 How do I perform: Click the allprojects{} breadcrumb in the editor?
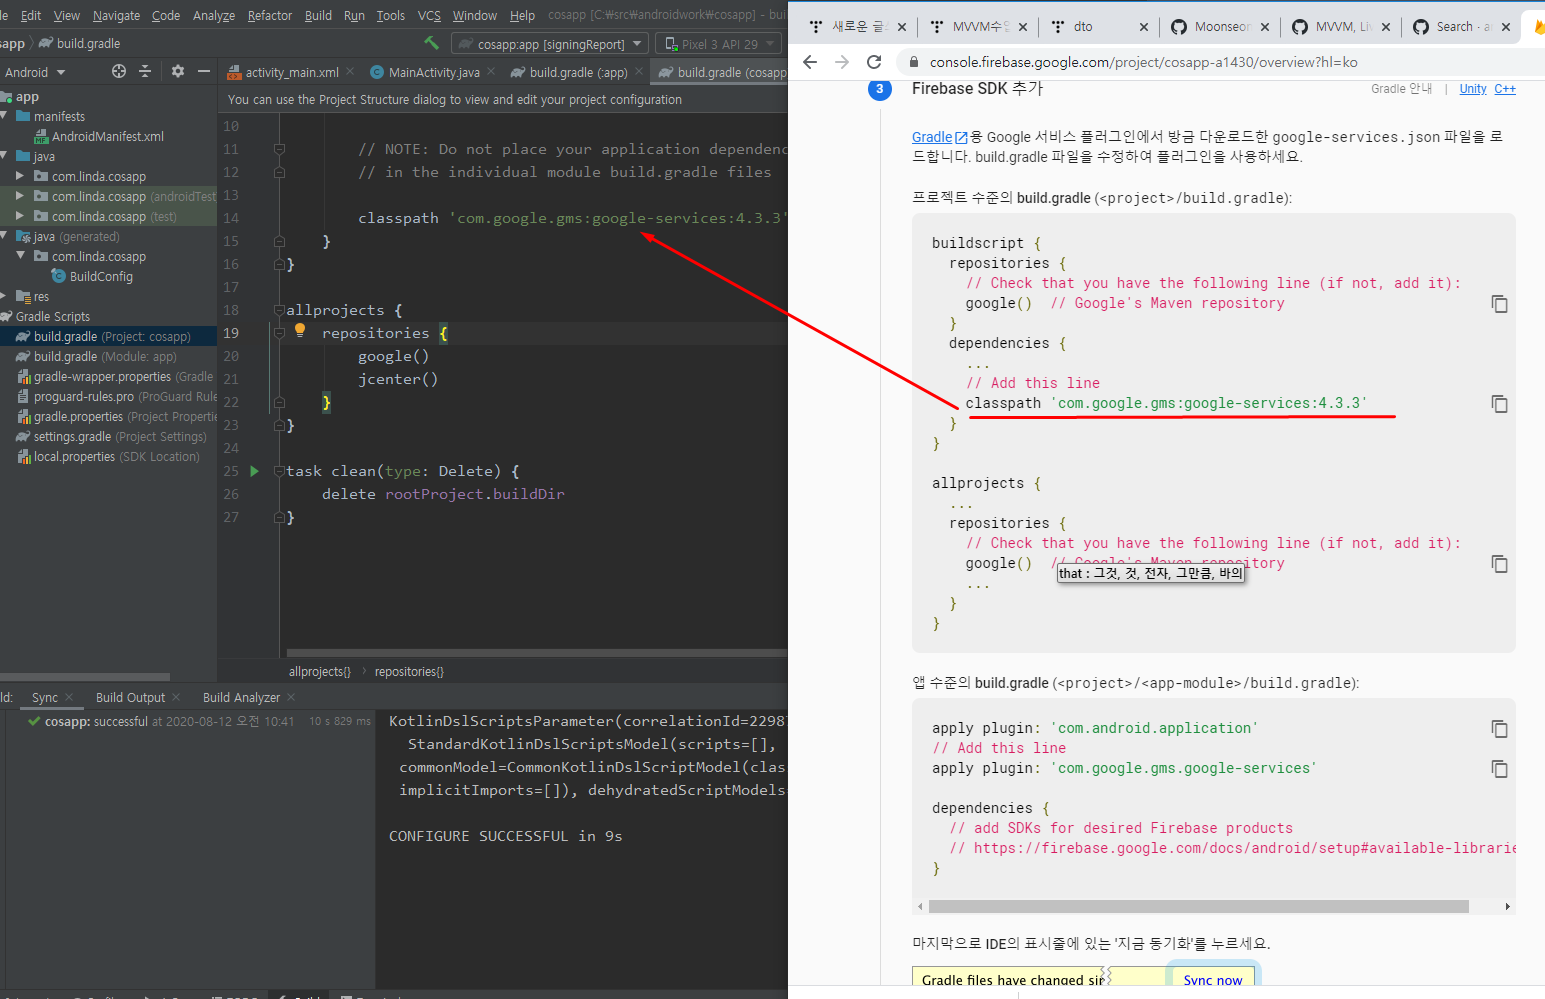click(320, 672)
